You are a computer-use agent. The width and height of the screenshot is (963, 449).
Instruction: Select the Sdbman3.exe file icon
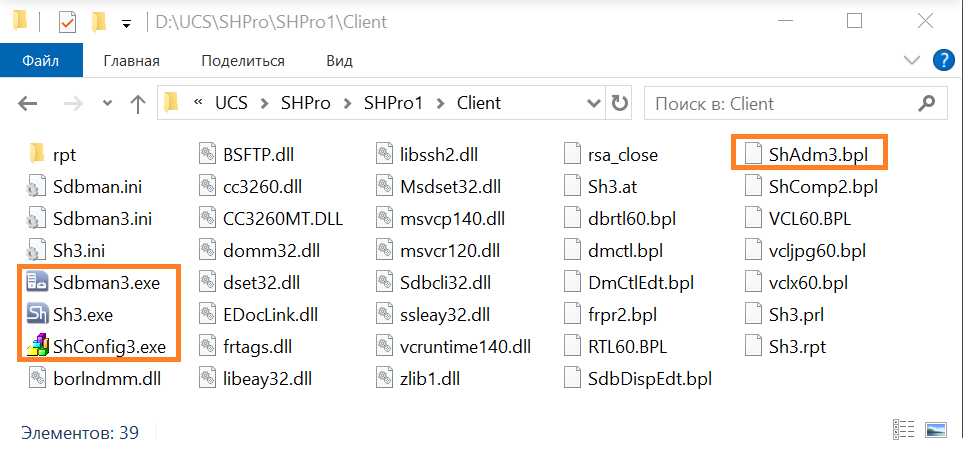click(37, 283)
